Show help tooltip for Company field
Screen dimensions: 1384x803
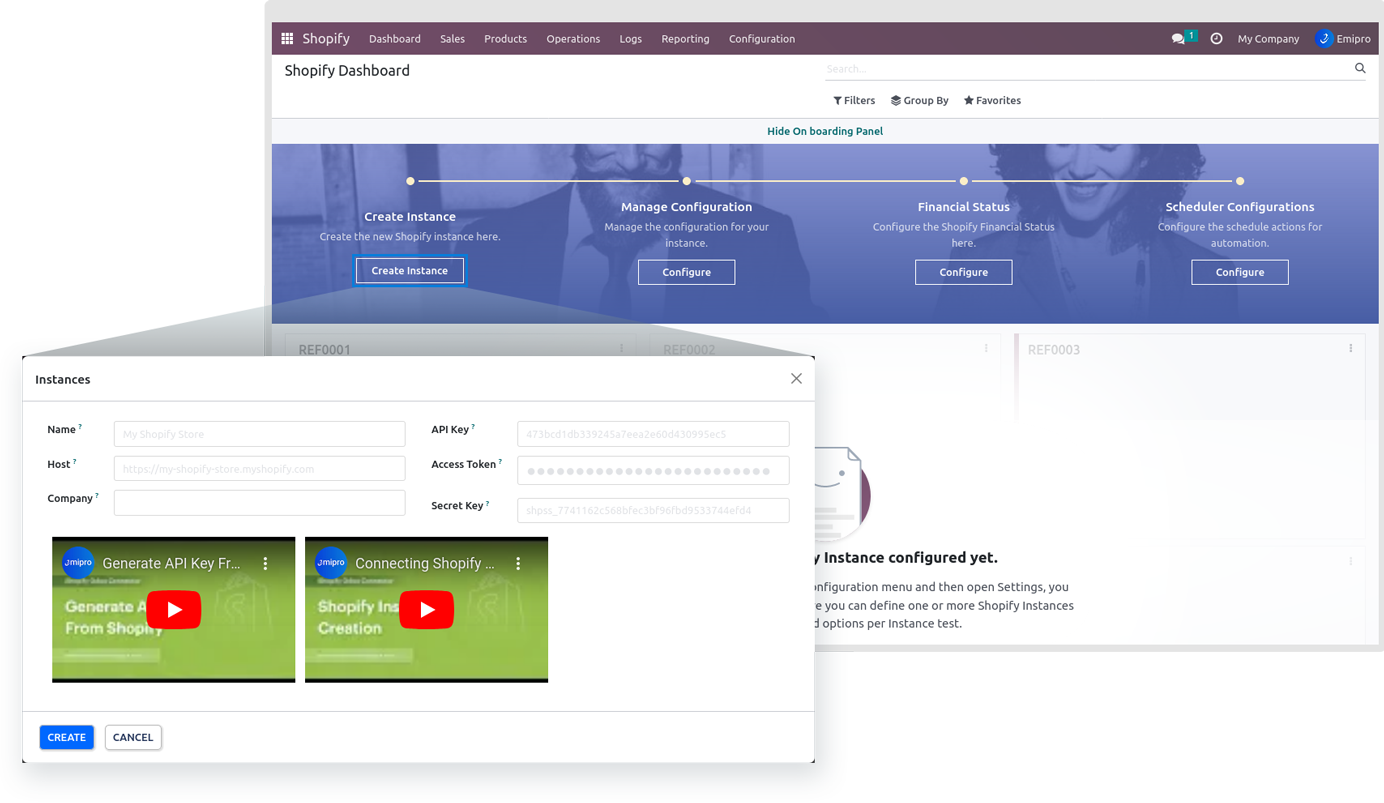(x=97, y=495)
